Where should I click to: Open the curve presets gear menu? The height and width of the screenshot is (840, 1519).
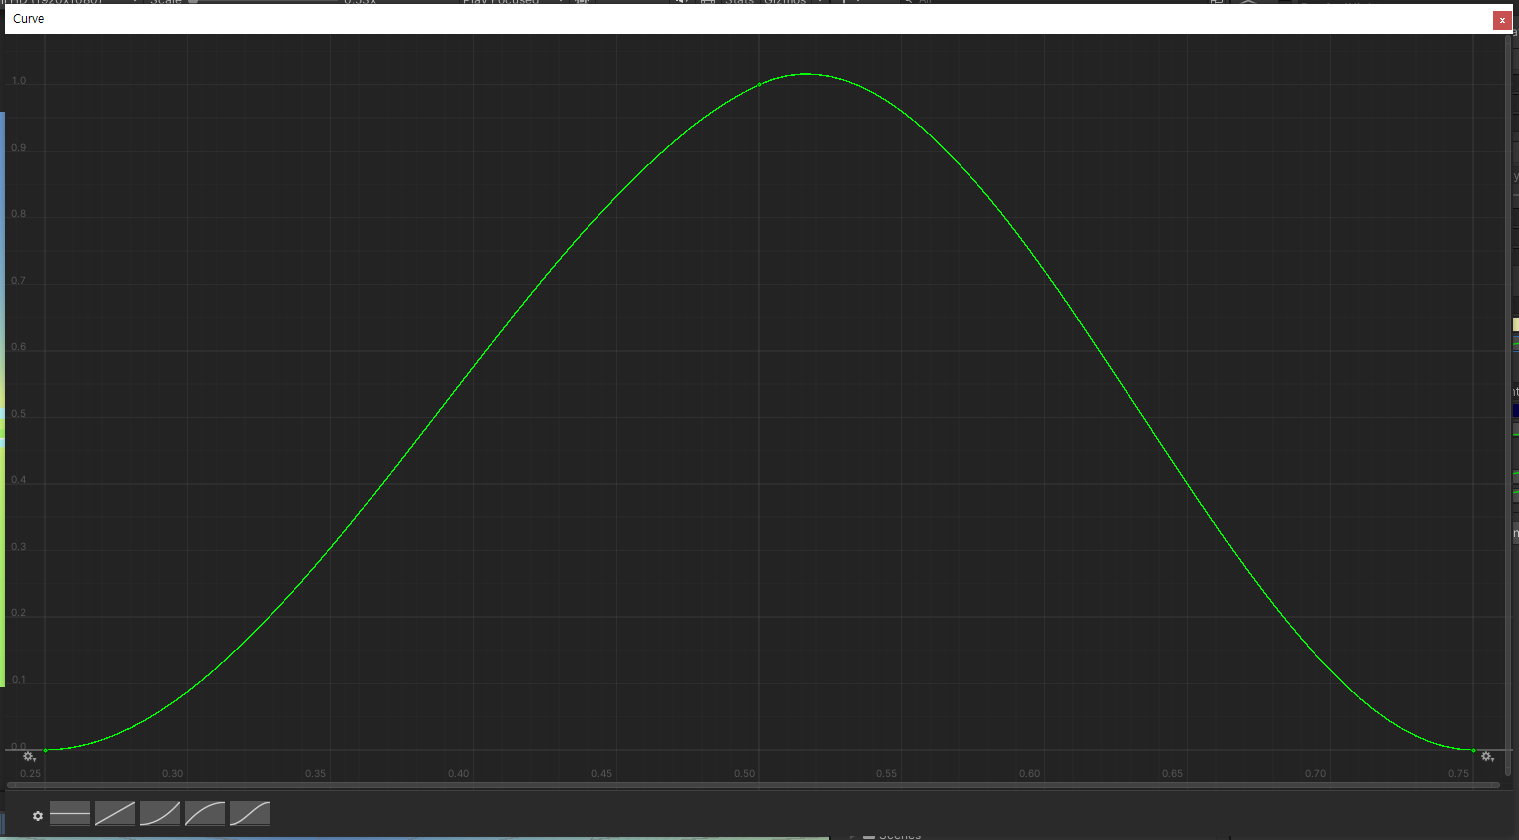[x=38, y=816]
